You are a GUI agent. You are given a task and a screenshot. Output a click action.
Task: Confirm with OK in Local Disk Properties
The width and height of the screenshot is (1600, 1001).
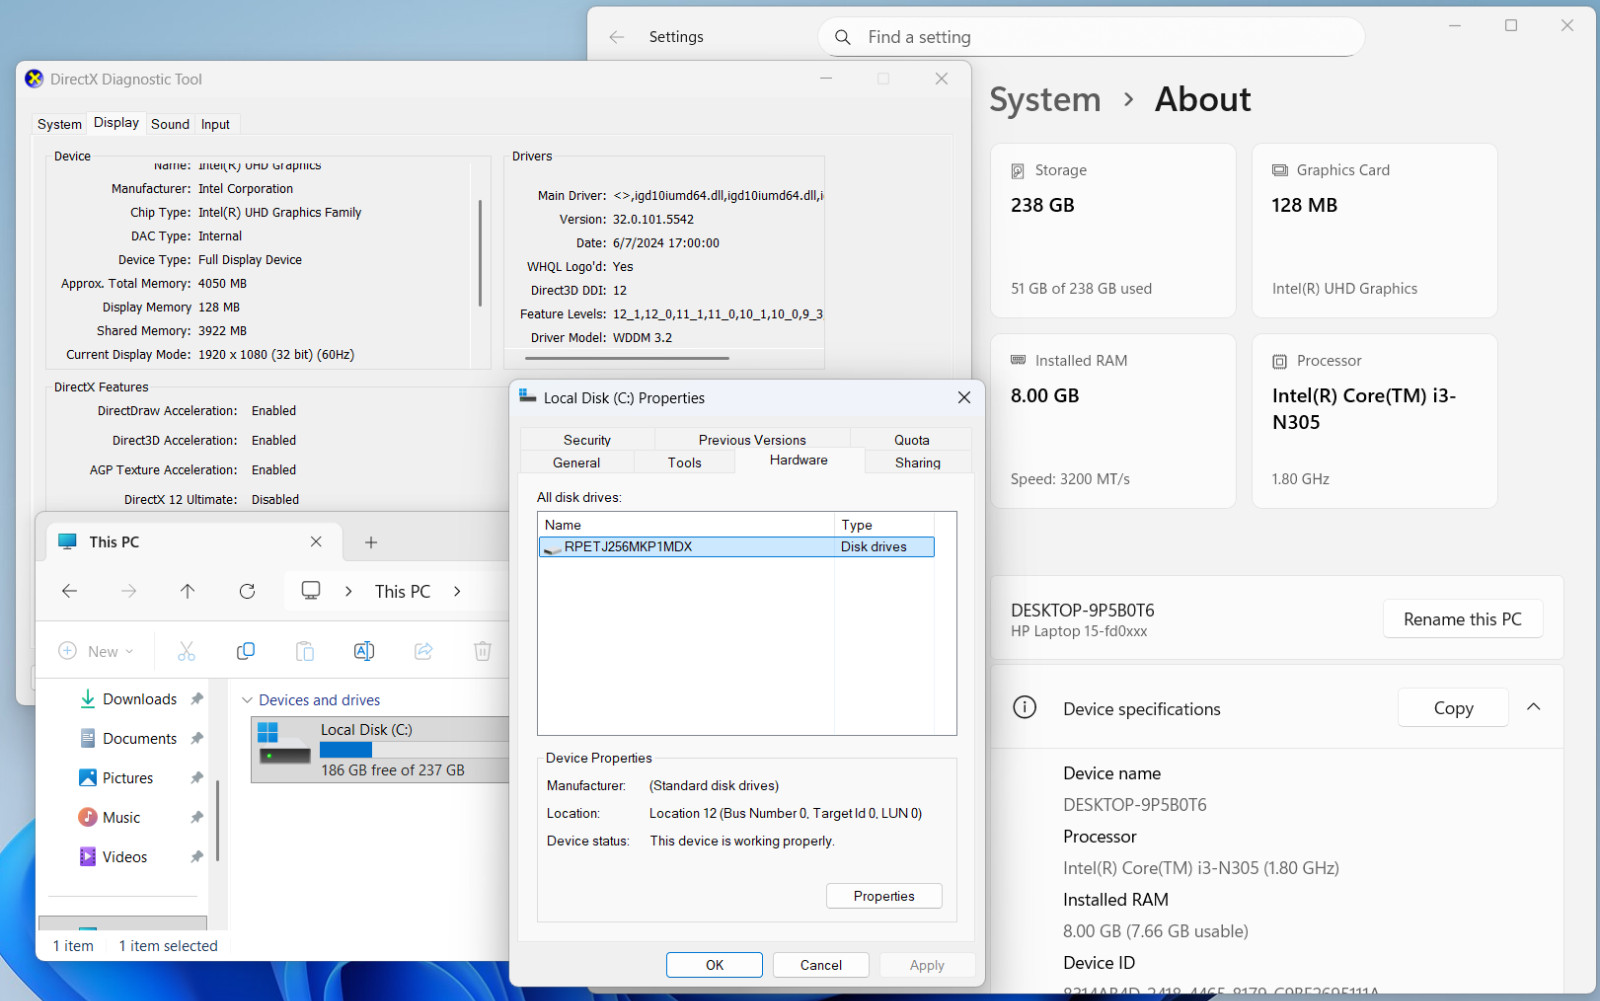pos(714,965)
